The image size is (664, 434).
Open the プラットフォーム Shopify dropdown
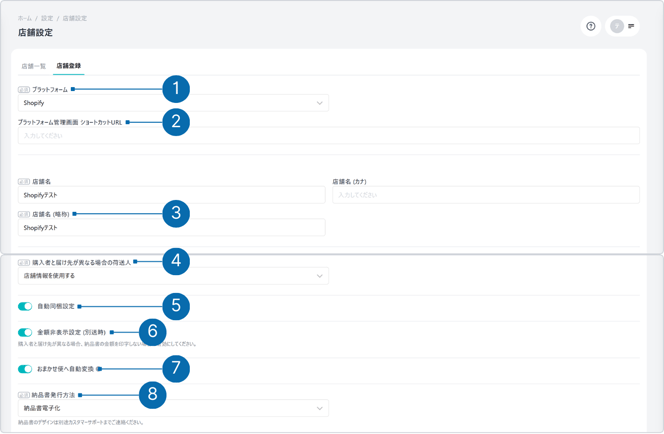point(173,103)
